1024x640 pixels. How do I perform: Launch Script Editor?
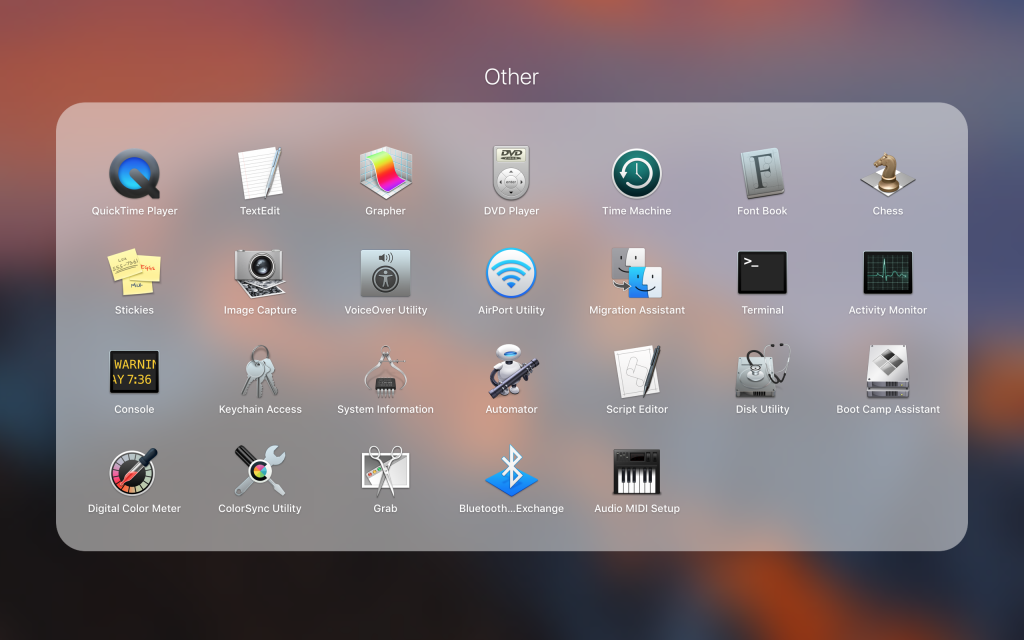pyautogui.click(x=637, y=372)
